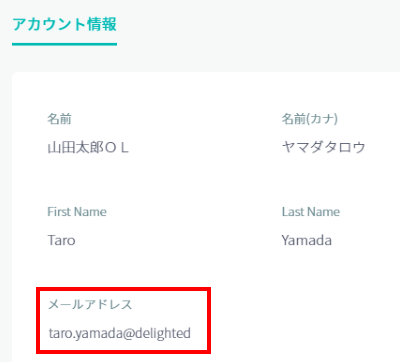Screen dimensions: 400x362
Task: Select the Last Name label
Action: (x=311, y=212)
